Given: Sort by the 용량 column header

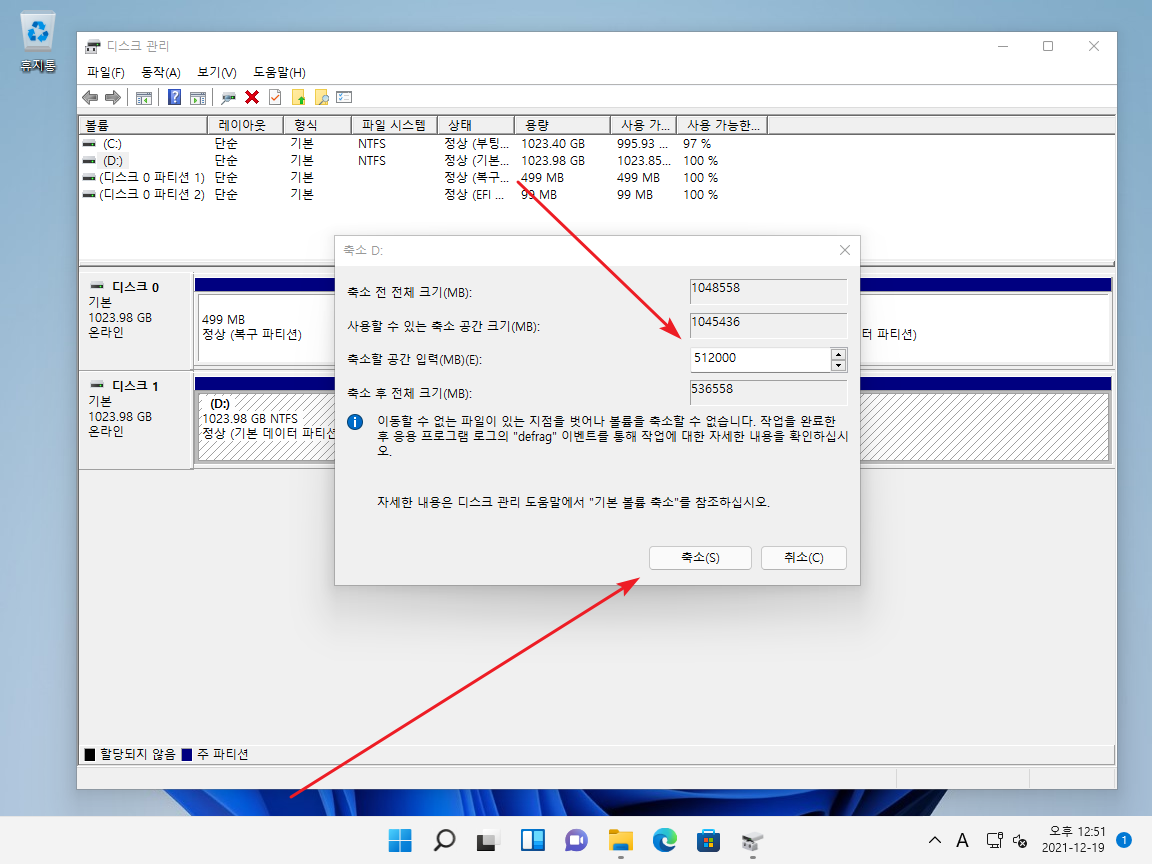Looking at the screenshot, I should tap(562, 125).
